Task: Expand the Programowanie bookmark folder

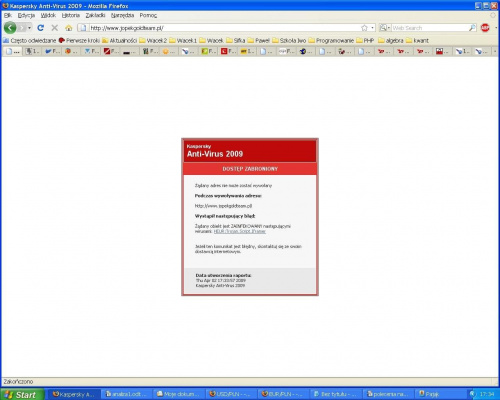Action: [331, 41]
